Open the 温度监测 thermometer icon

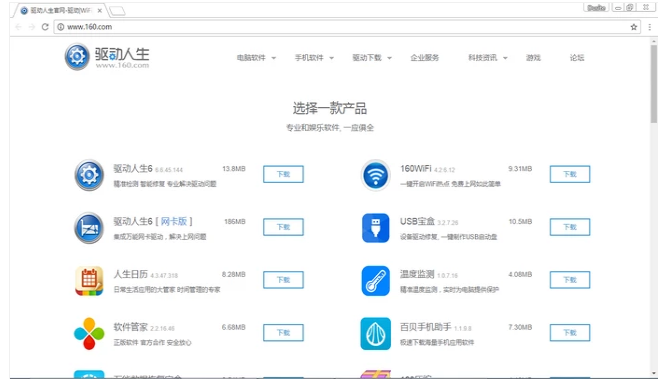[376, 281]
